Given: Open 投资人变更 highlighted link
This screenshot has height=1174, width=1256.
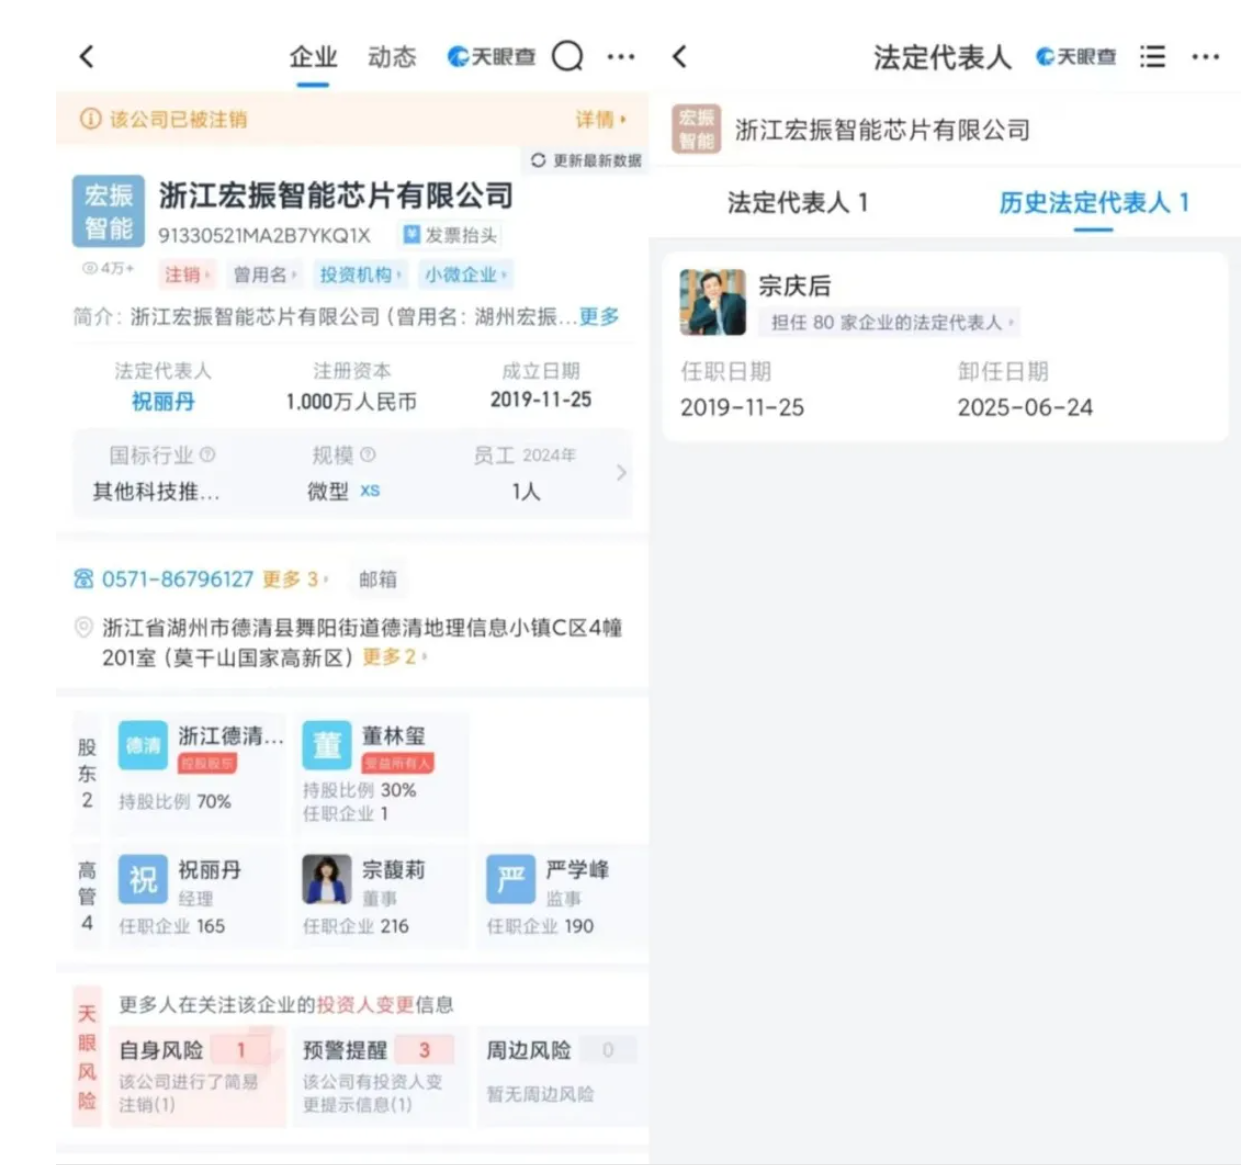Looking at the screenshot, I should (365, 1004).
